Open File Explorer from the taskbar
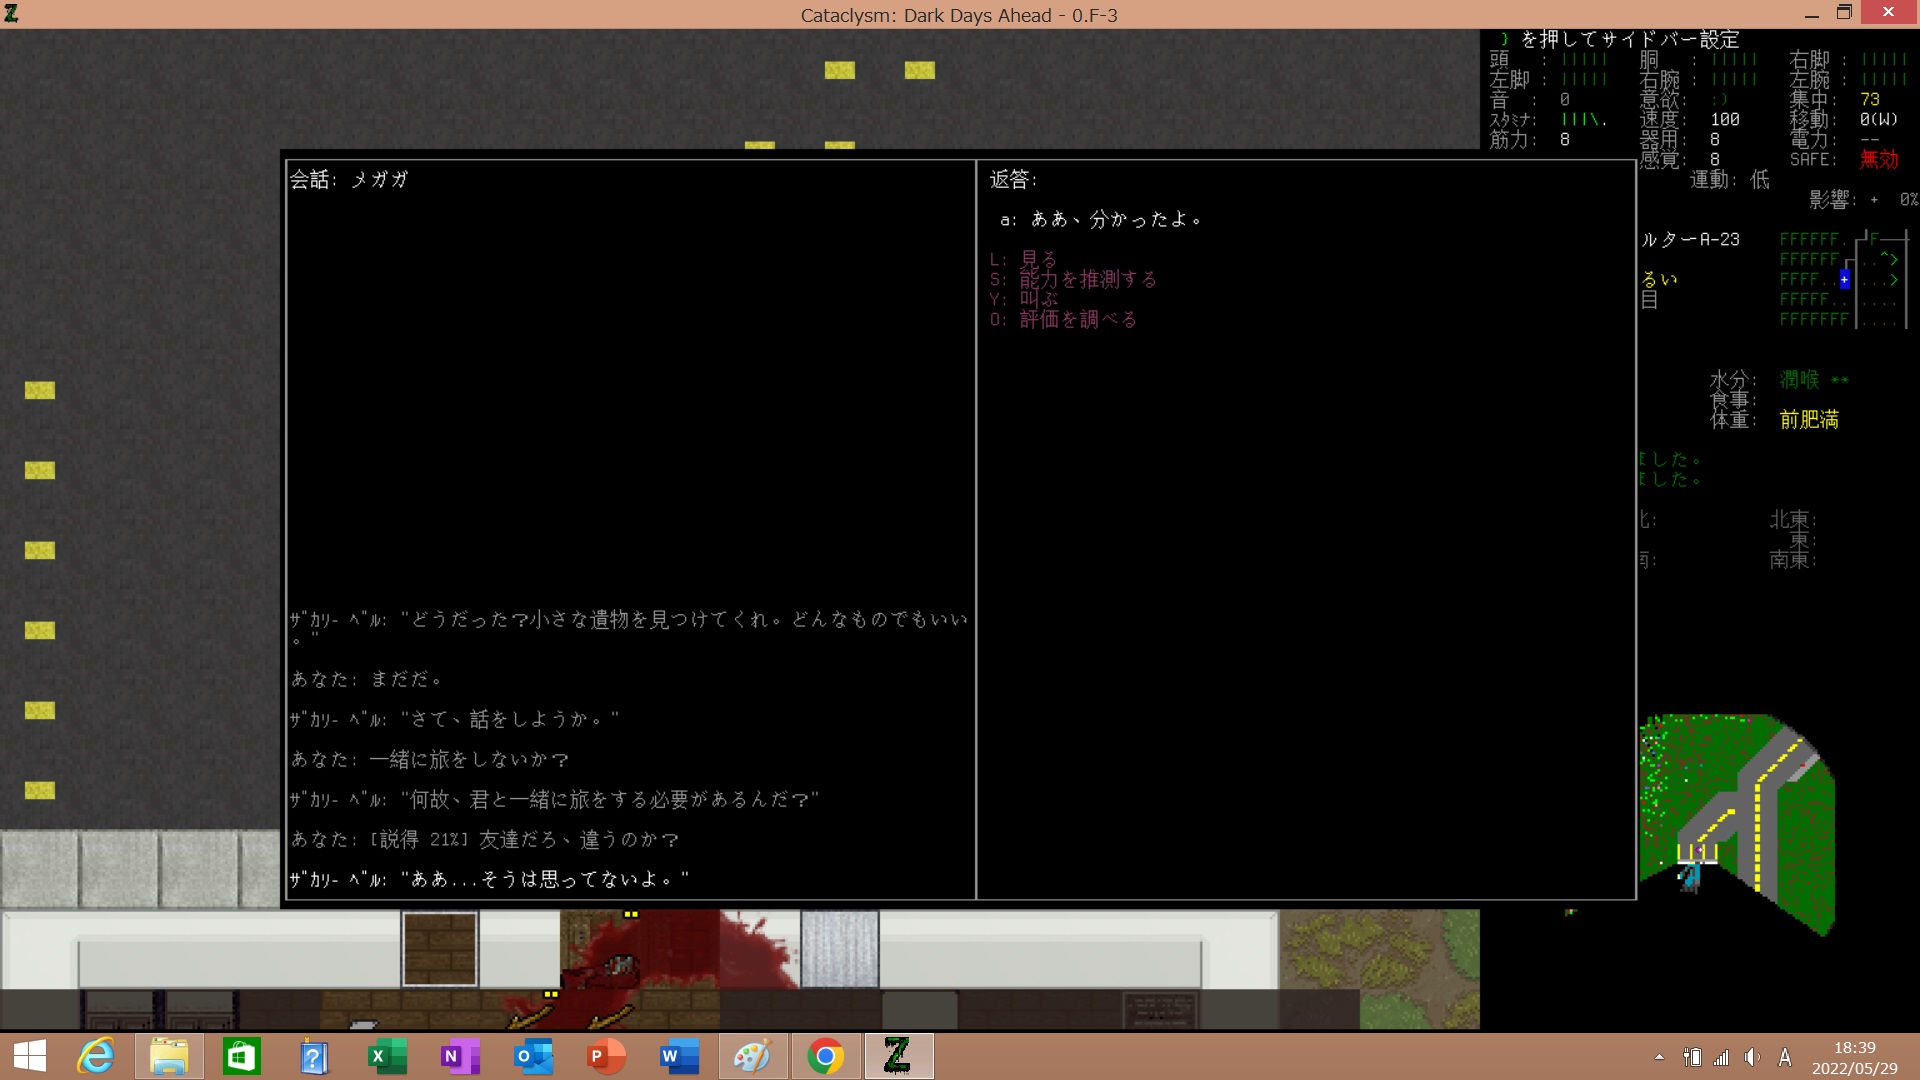 tap(169, 1056)
